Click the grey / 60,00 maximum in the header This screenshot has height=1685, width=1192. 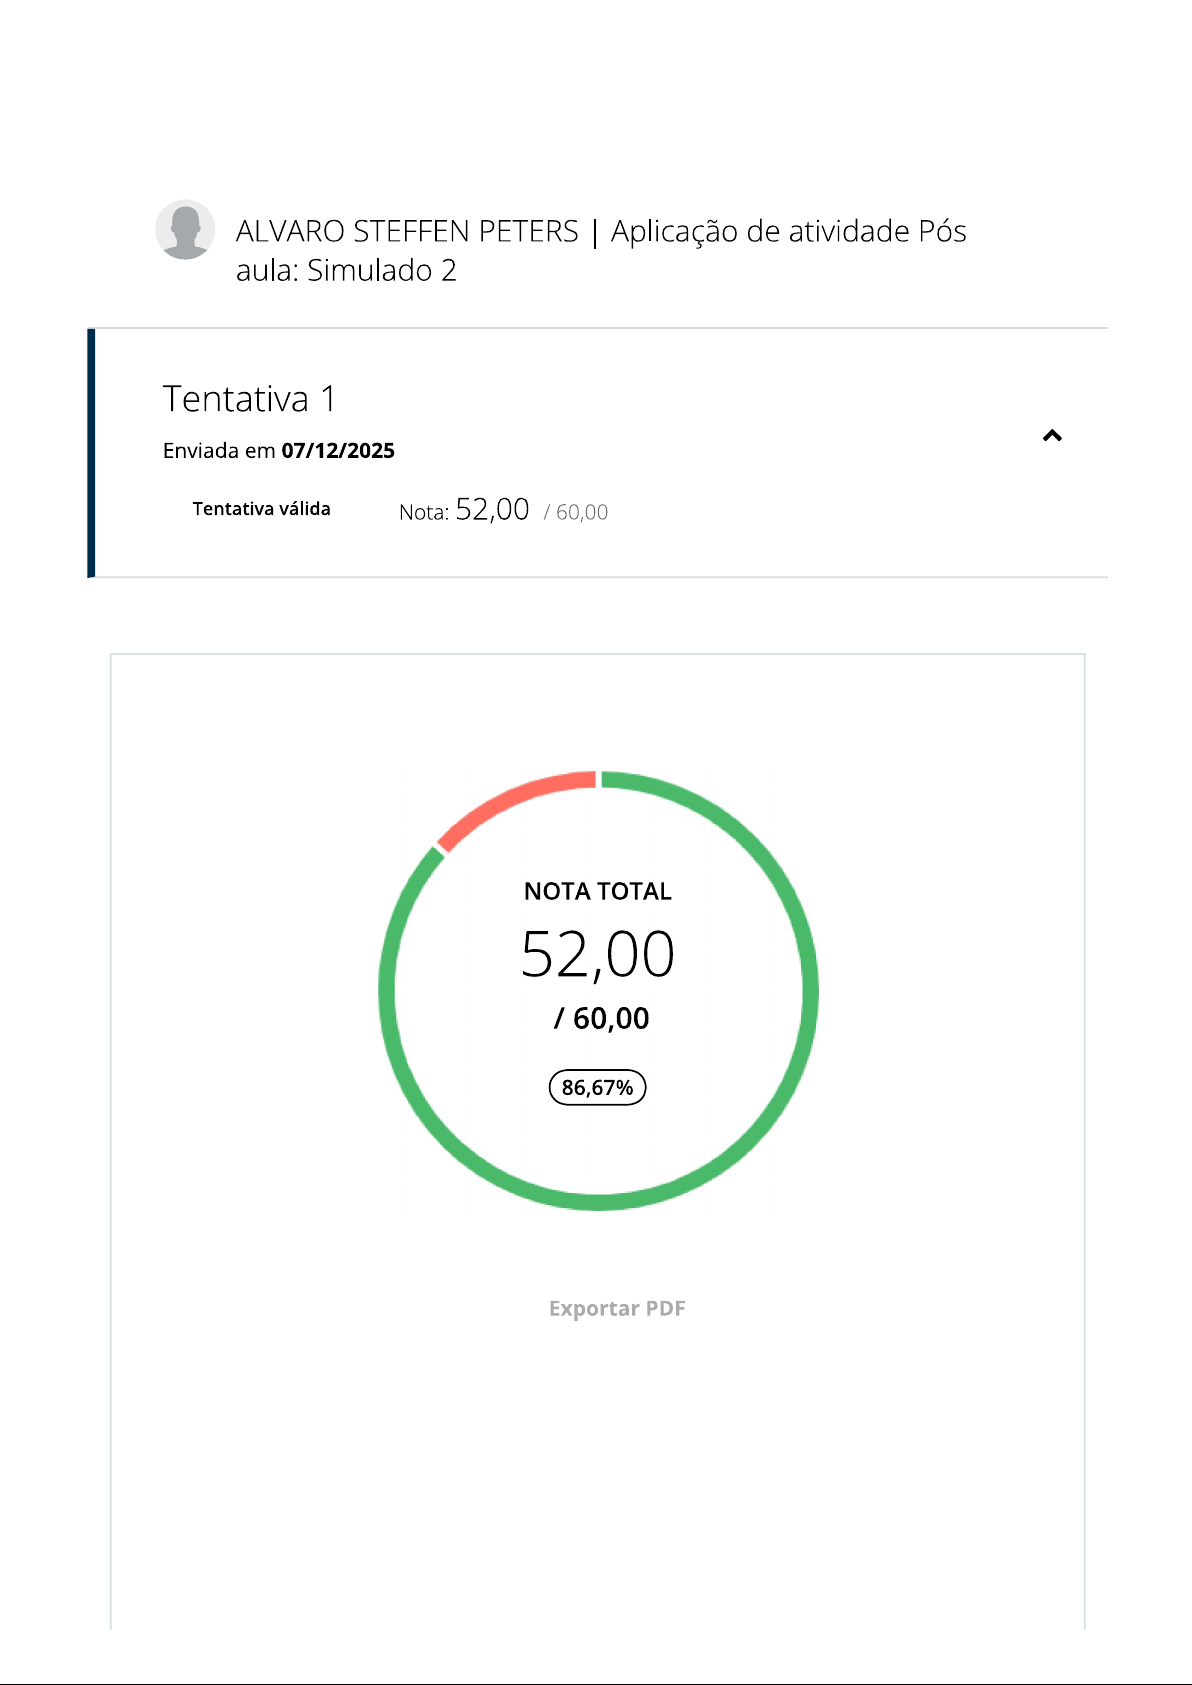pyautogui.click(x=576, y=512)
